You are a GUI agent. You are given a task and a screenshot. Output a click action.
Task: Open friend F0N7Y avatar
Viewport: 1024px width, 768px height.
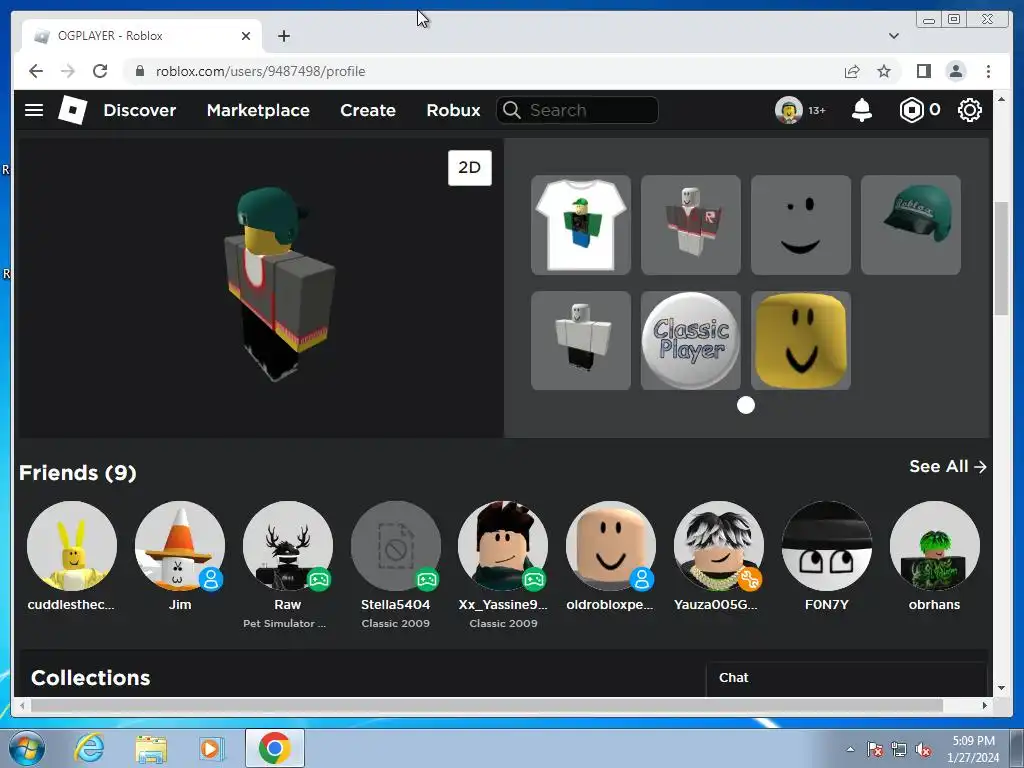827,546
